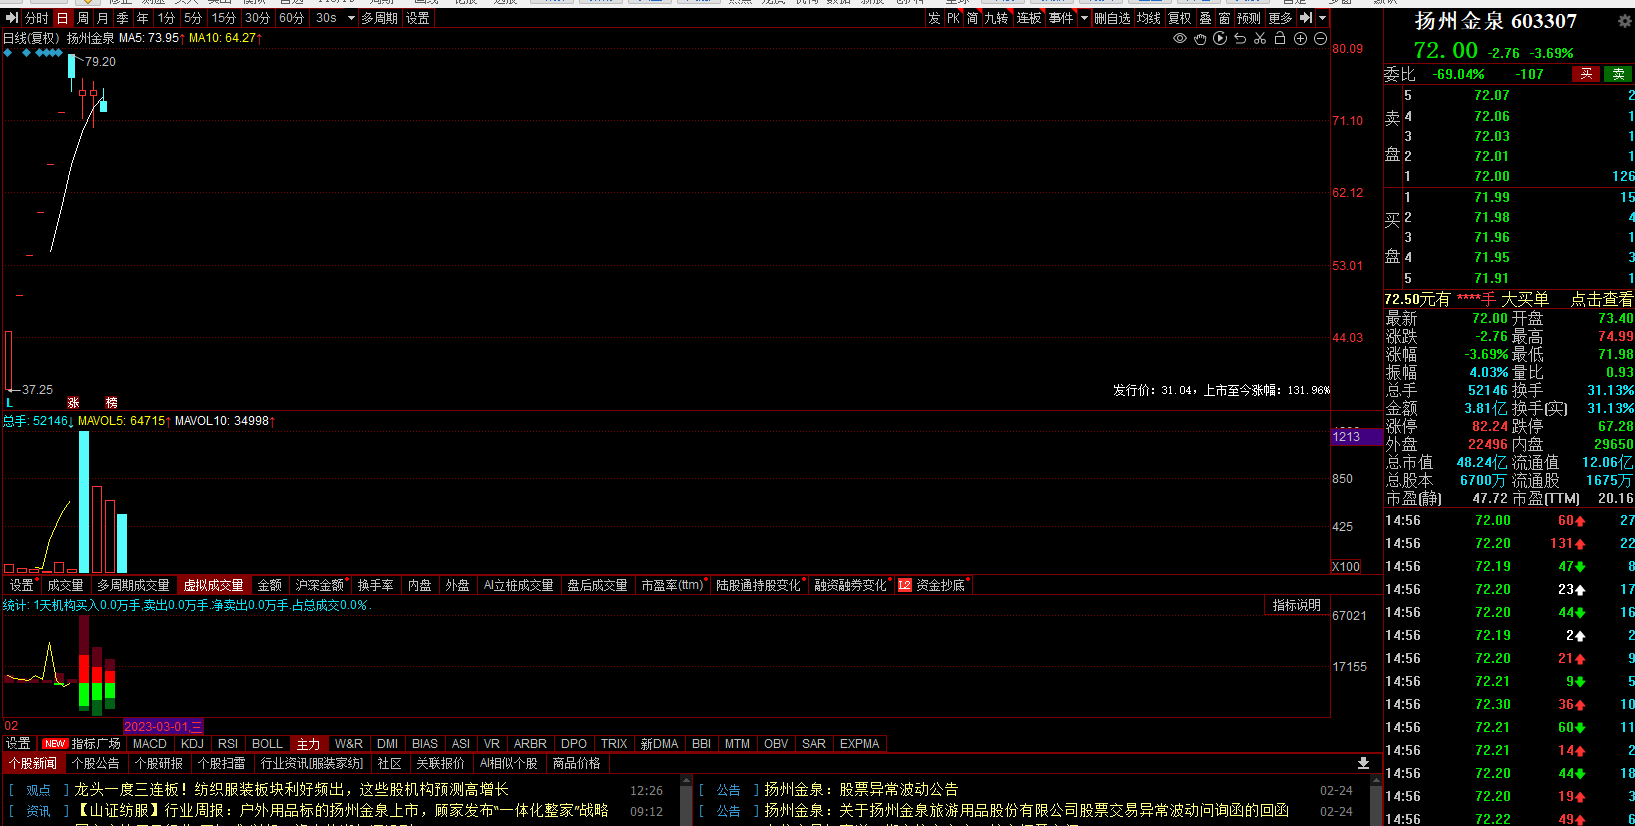Open the 个股研报 tab
Screen dimensions: 1635x826
pos(159,763)
